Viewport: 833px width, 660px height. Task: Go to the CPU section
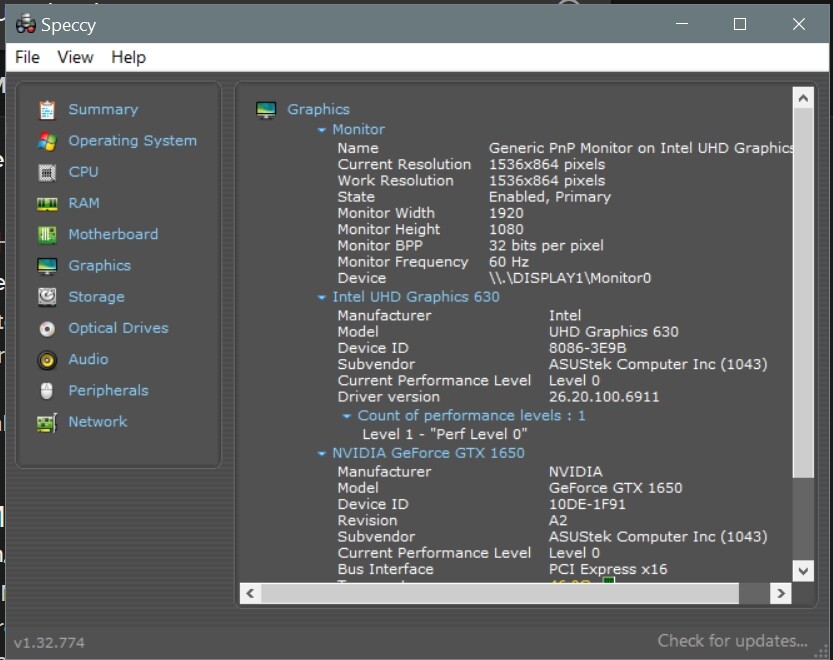(83, 172)
